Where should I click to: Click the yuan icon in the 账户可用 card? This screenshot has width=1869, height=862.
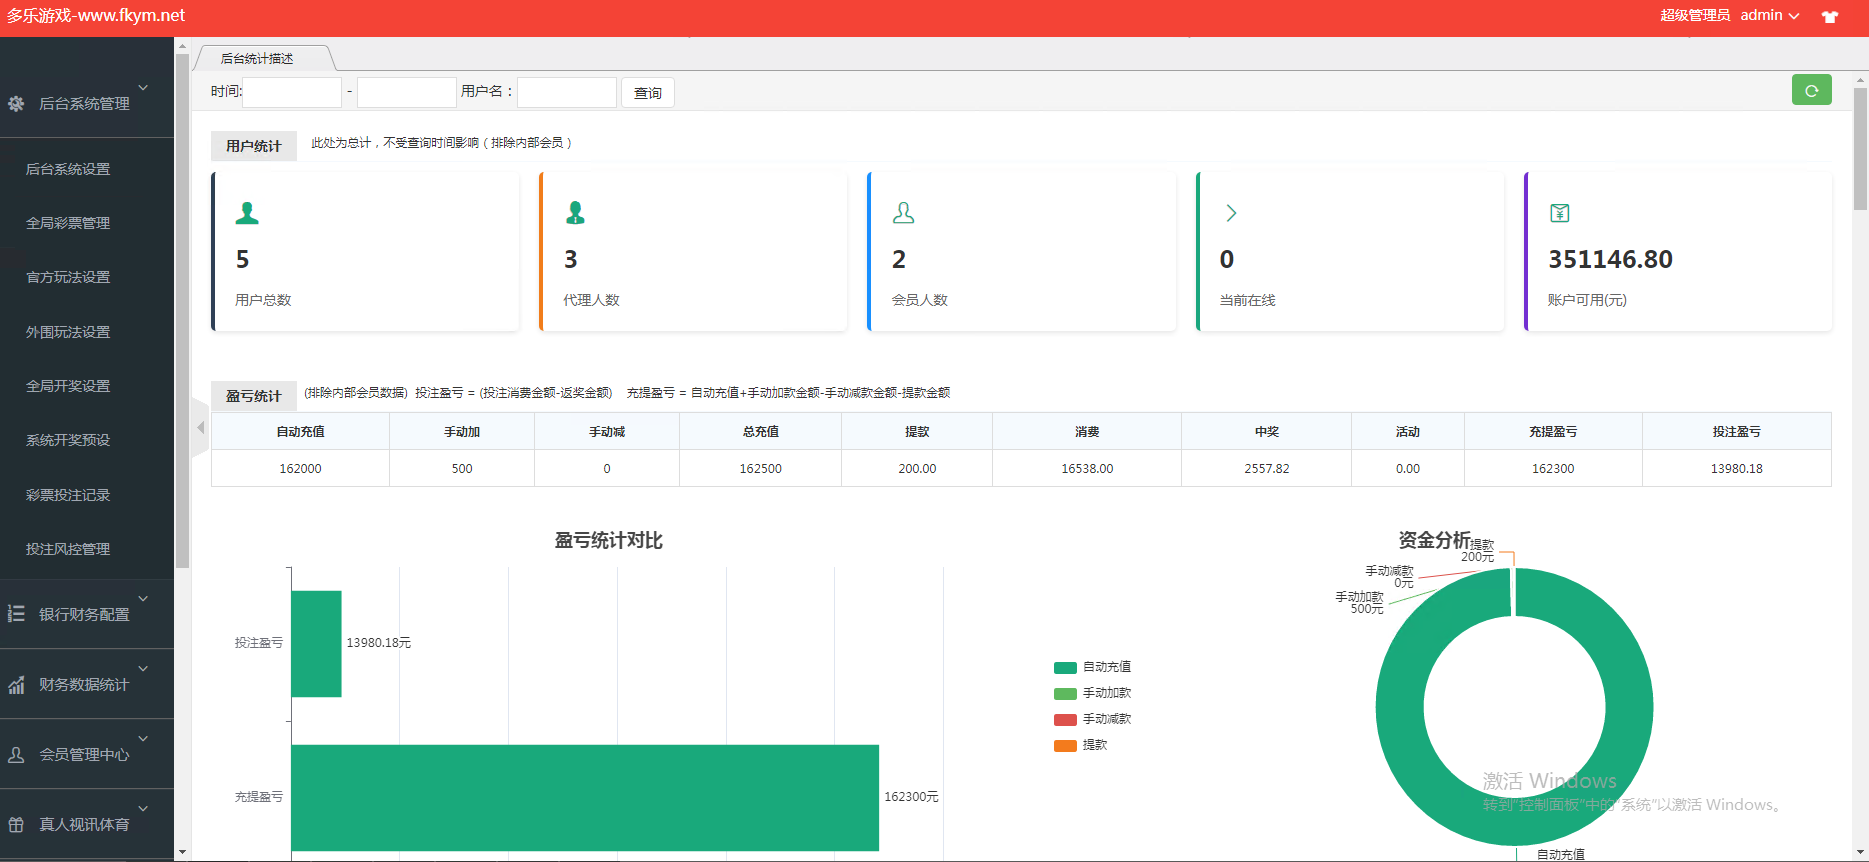(x=1559, y=213)
